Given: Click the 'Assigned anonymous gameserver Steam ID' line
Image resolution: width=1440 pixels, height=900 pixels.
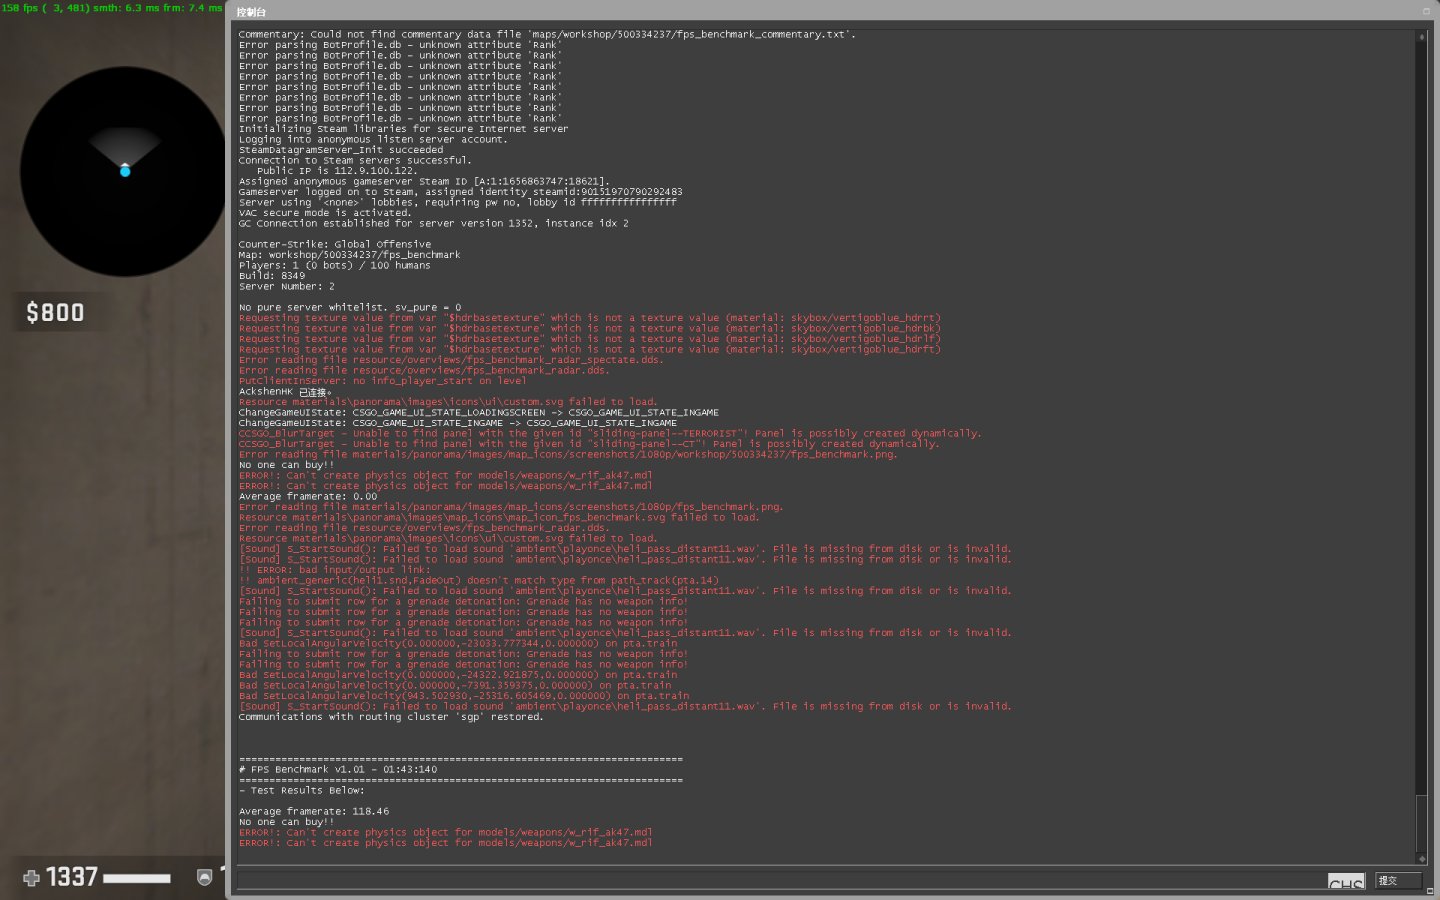Looking at the screenshot, I should (x=424, y=181).
